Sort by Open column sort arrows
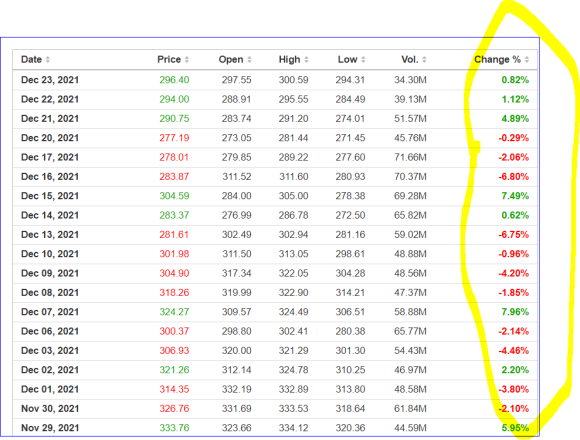 coord(249,60)
